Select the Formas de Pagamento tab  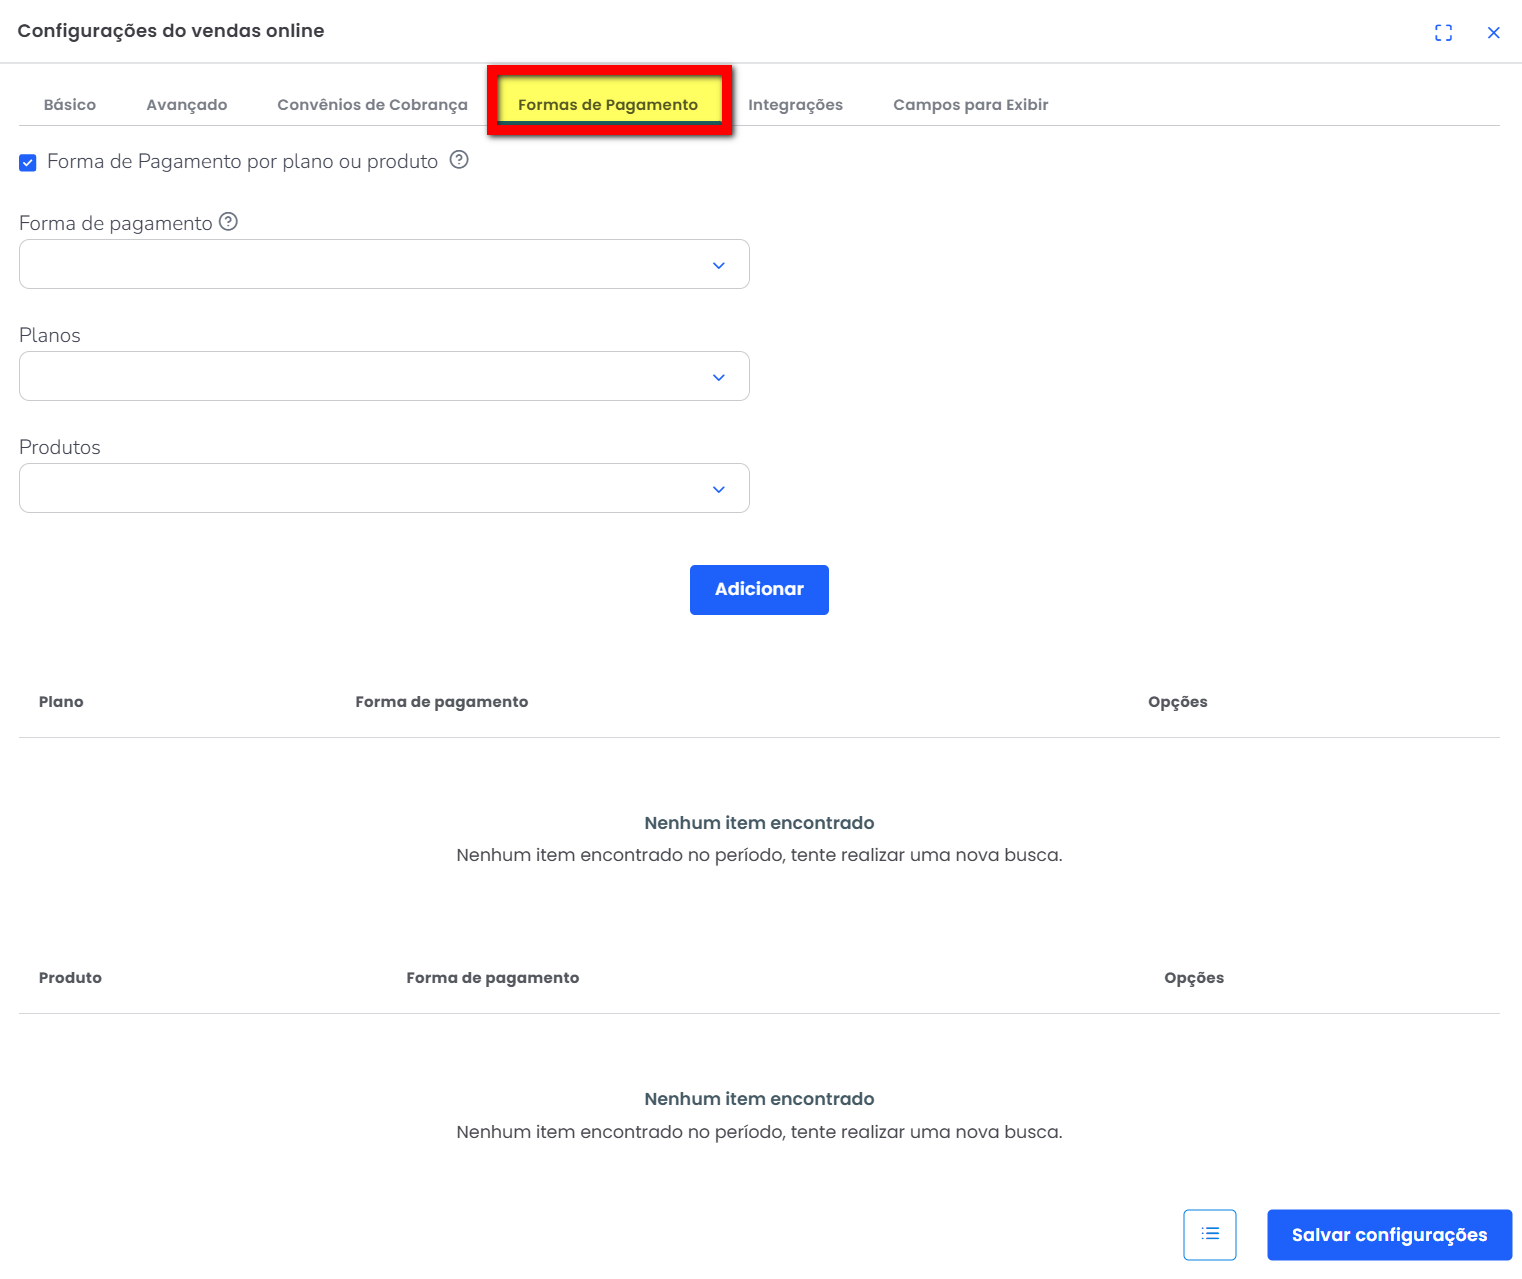point(608,105)
